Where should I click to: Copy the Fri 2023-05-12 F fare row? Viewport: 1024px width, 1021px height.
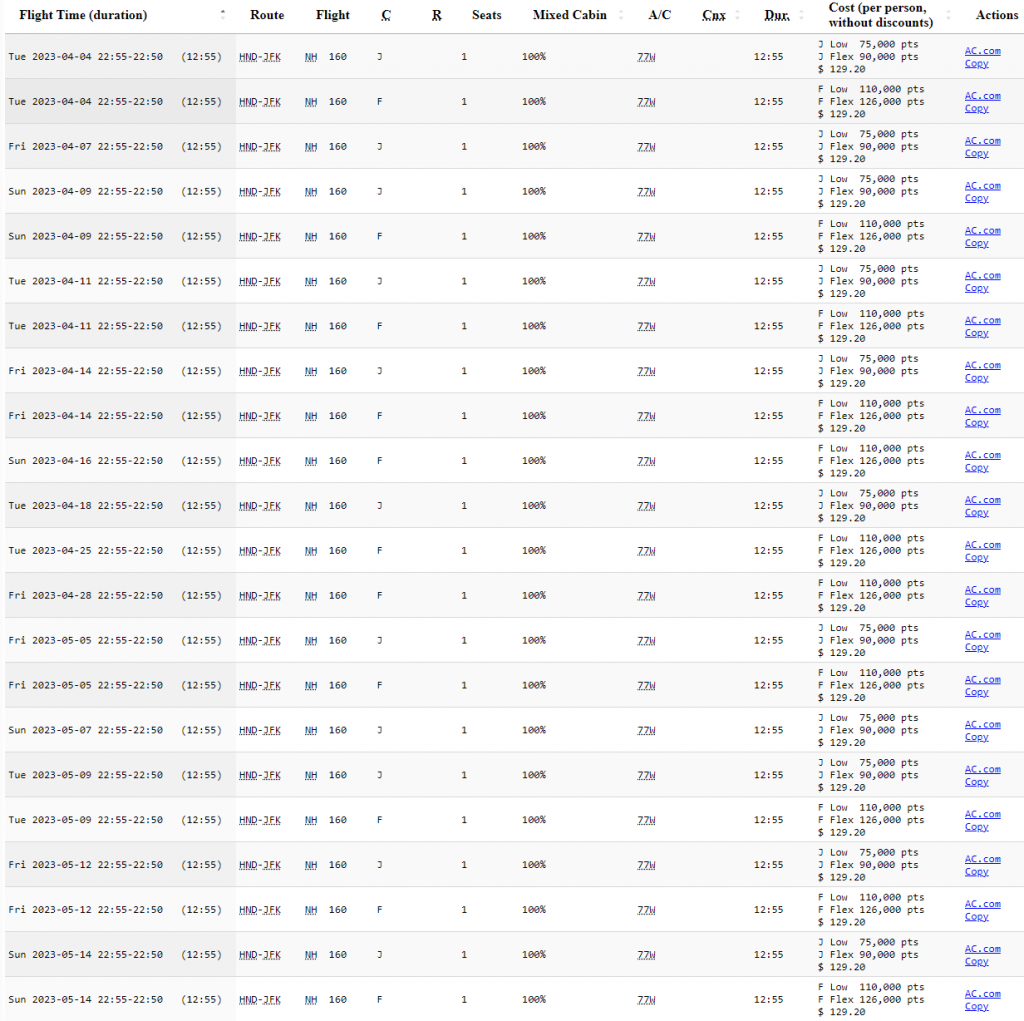[976, 916]
